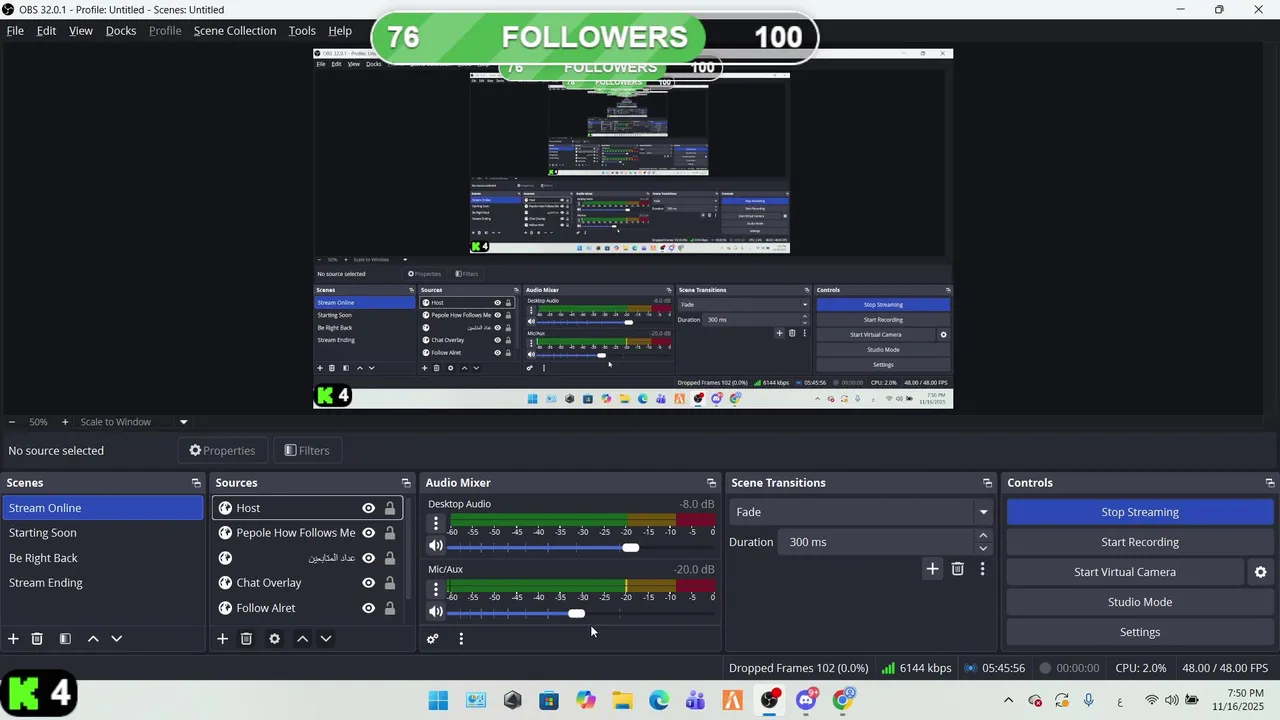1280x720 pixels.
Task: Add a configurable transition with plus icon
Action: point(932,569)
